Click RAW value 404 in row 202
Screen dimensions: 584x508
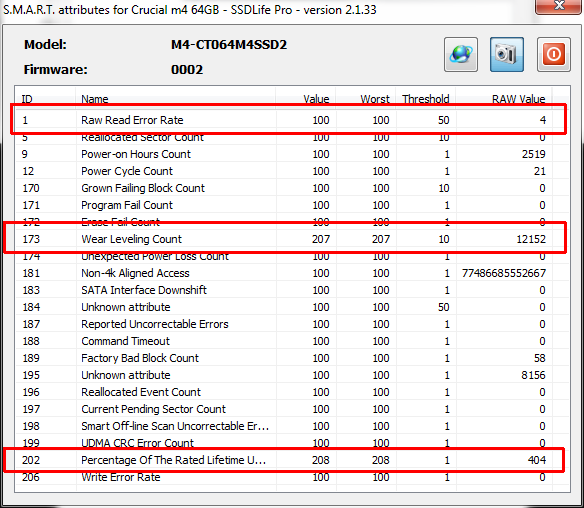pos(537,460)
